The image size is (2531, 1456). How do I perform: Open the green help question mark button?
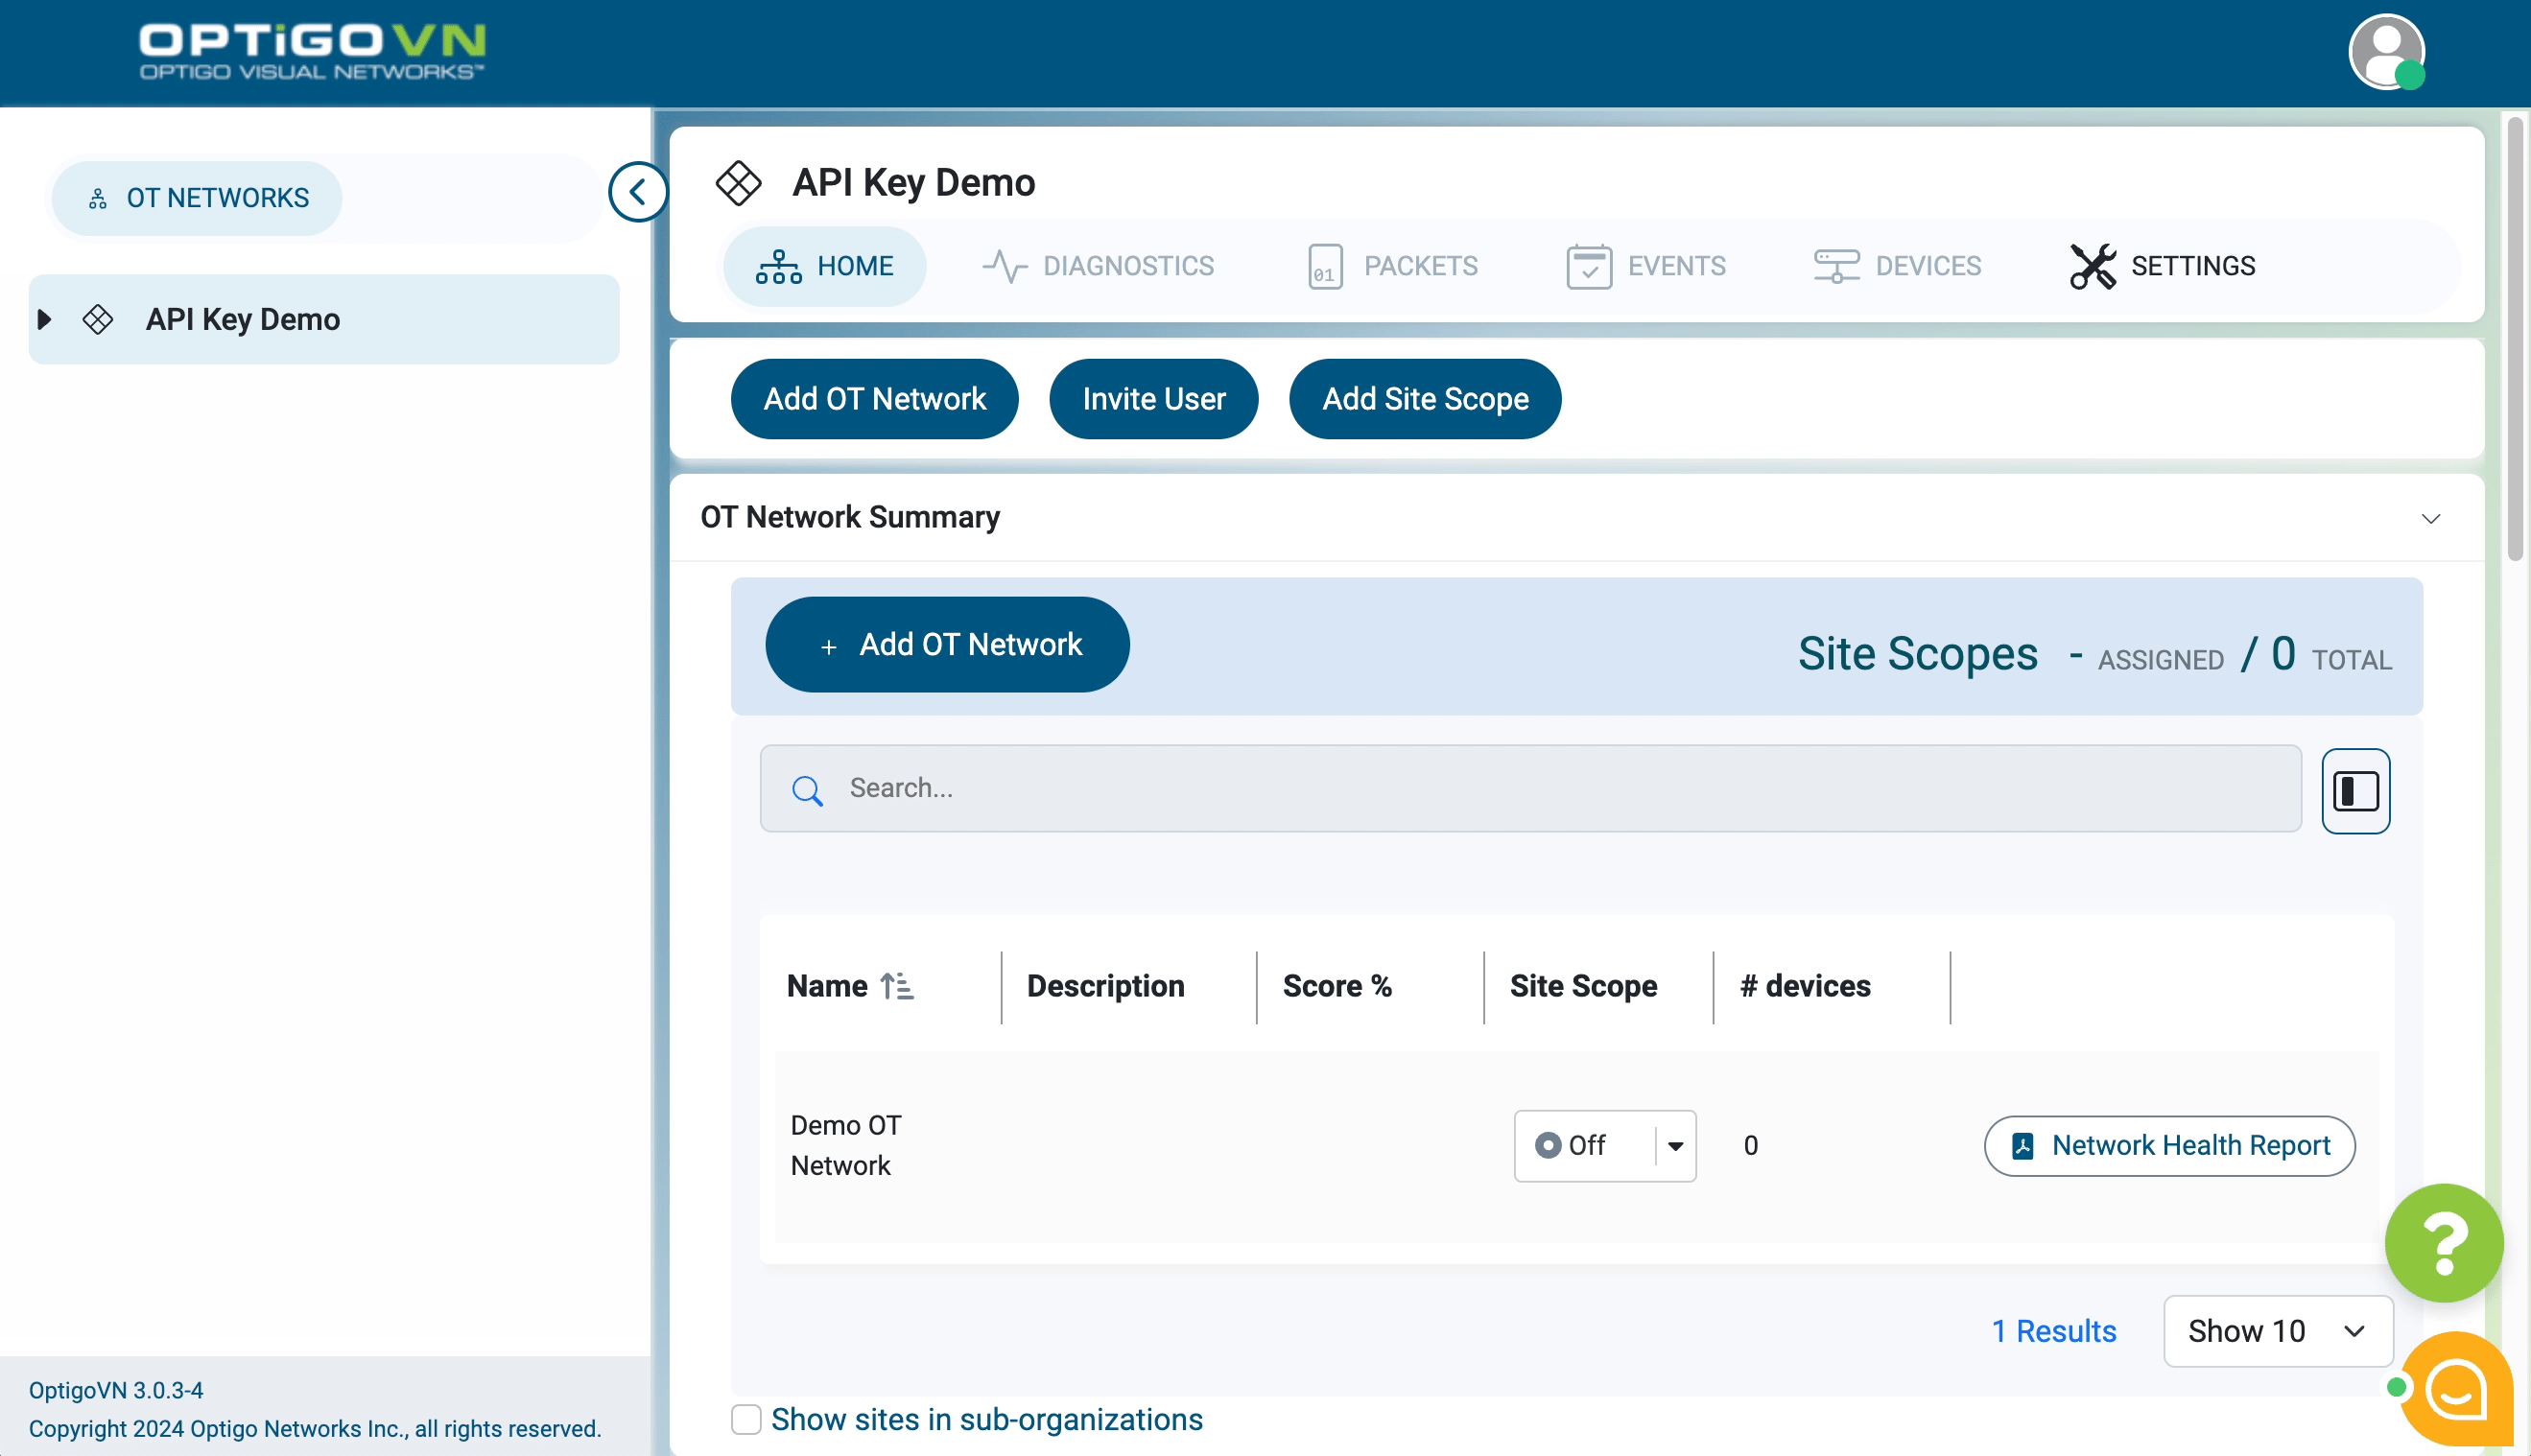[2443, 1243]
